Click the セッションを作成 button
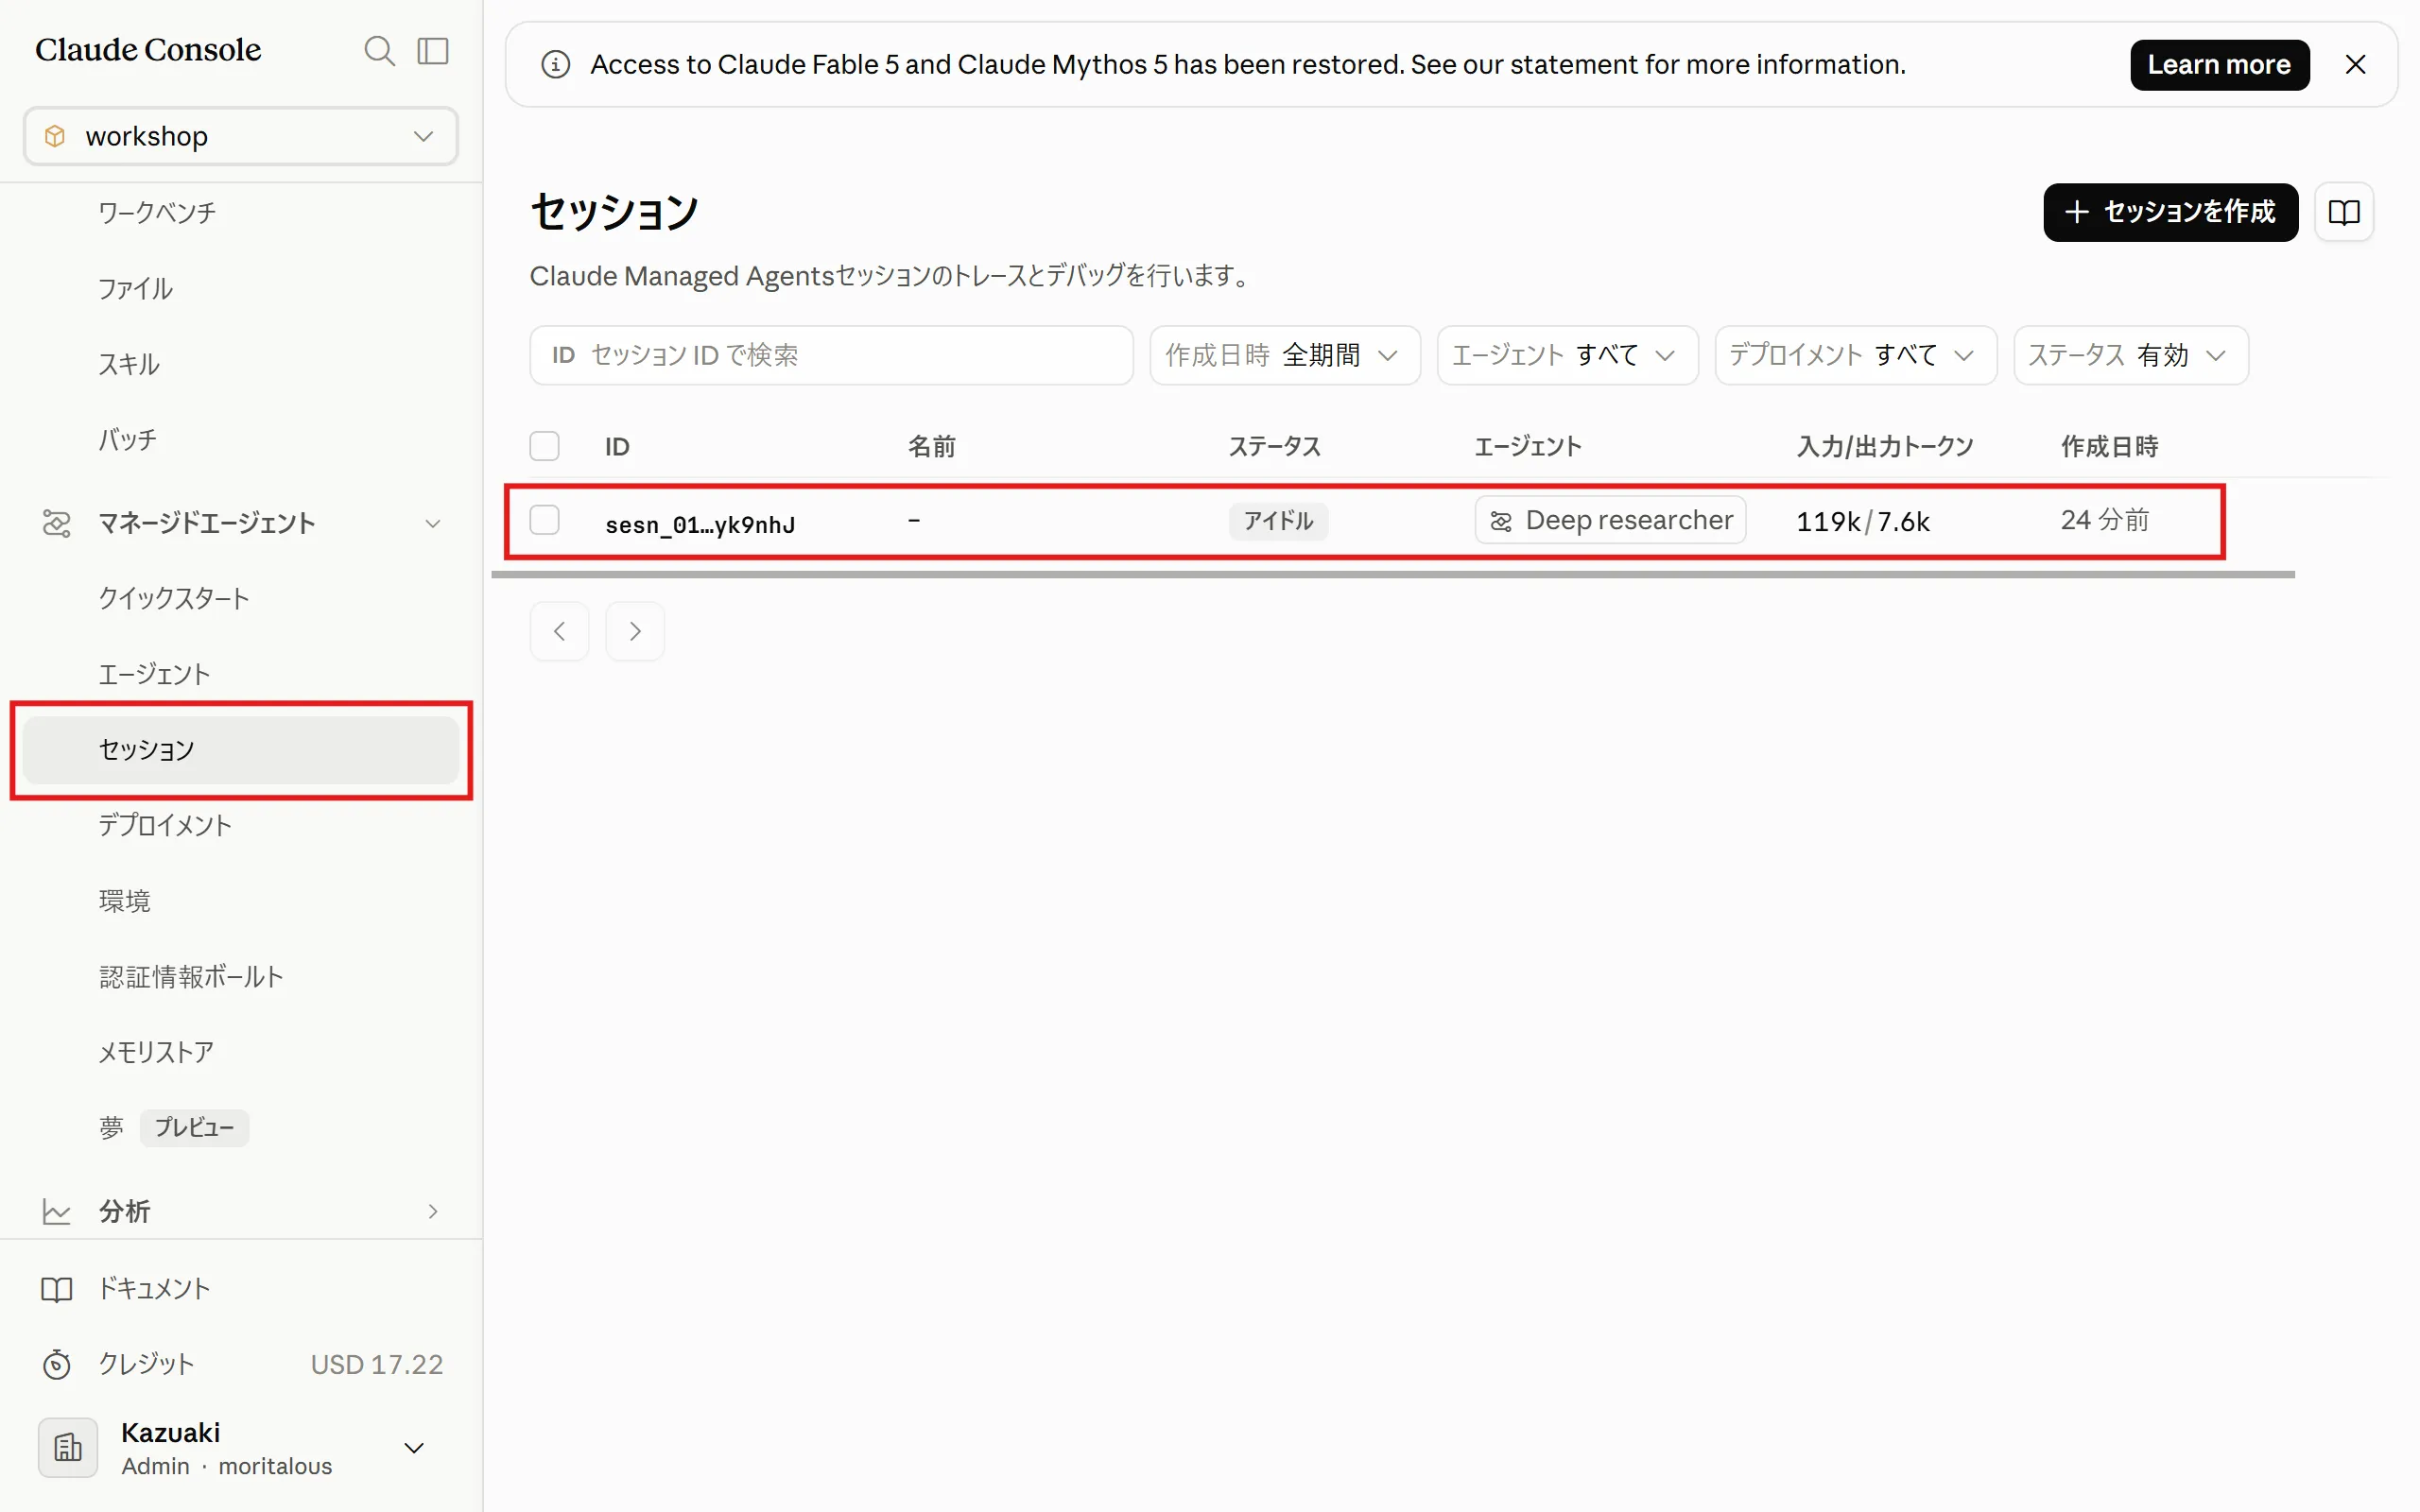 pos(2170,212)
